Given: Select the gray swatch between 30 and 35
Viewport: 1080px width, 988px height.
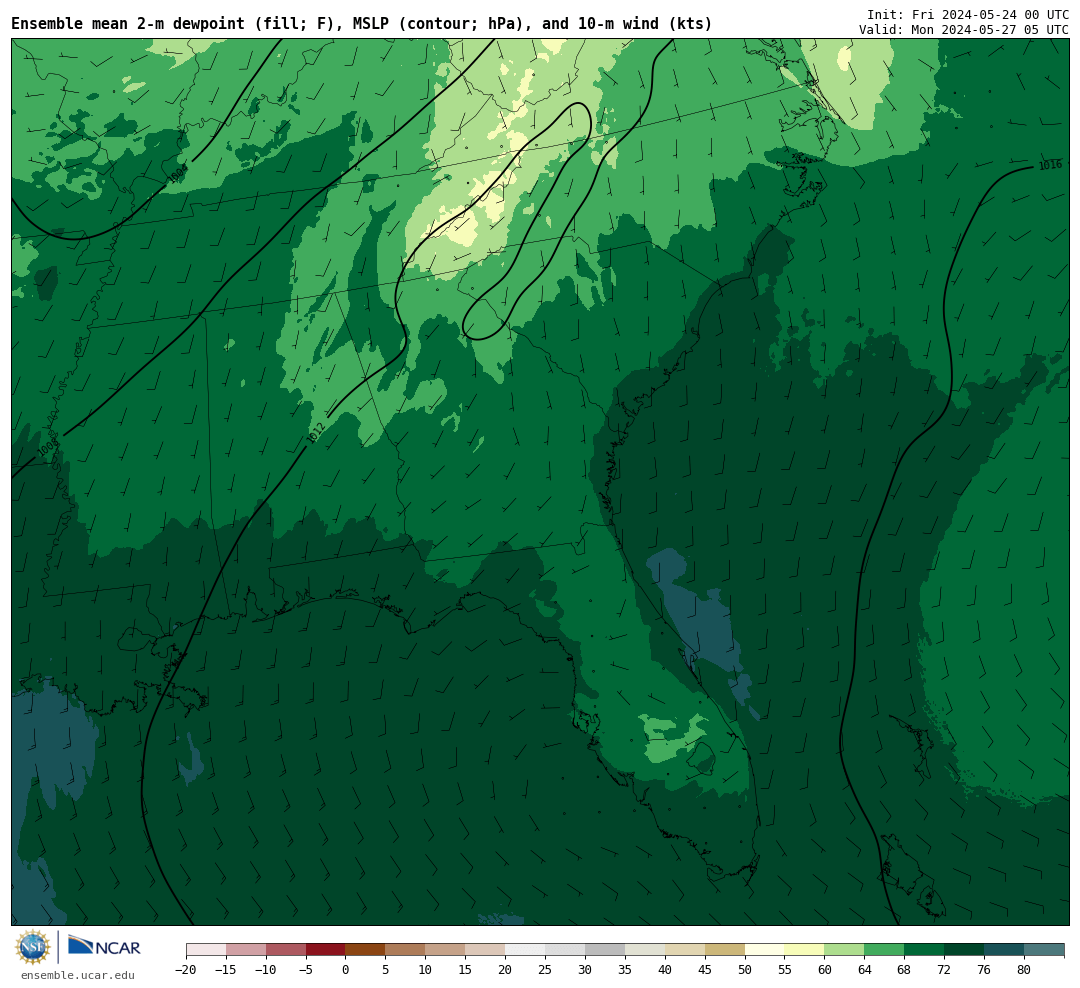Looking at the screenshot, I should click(605, 950).
